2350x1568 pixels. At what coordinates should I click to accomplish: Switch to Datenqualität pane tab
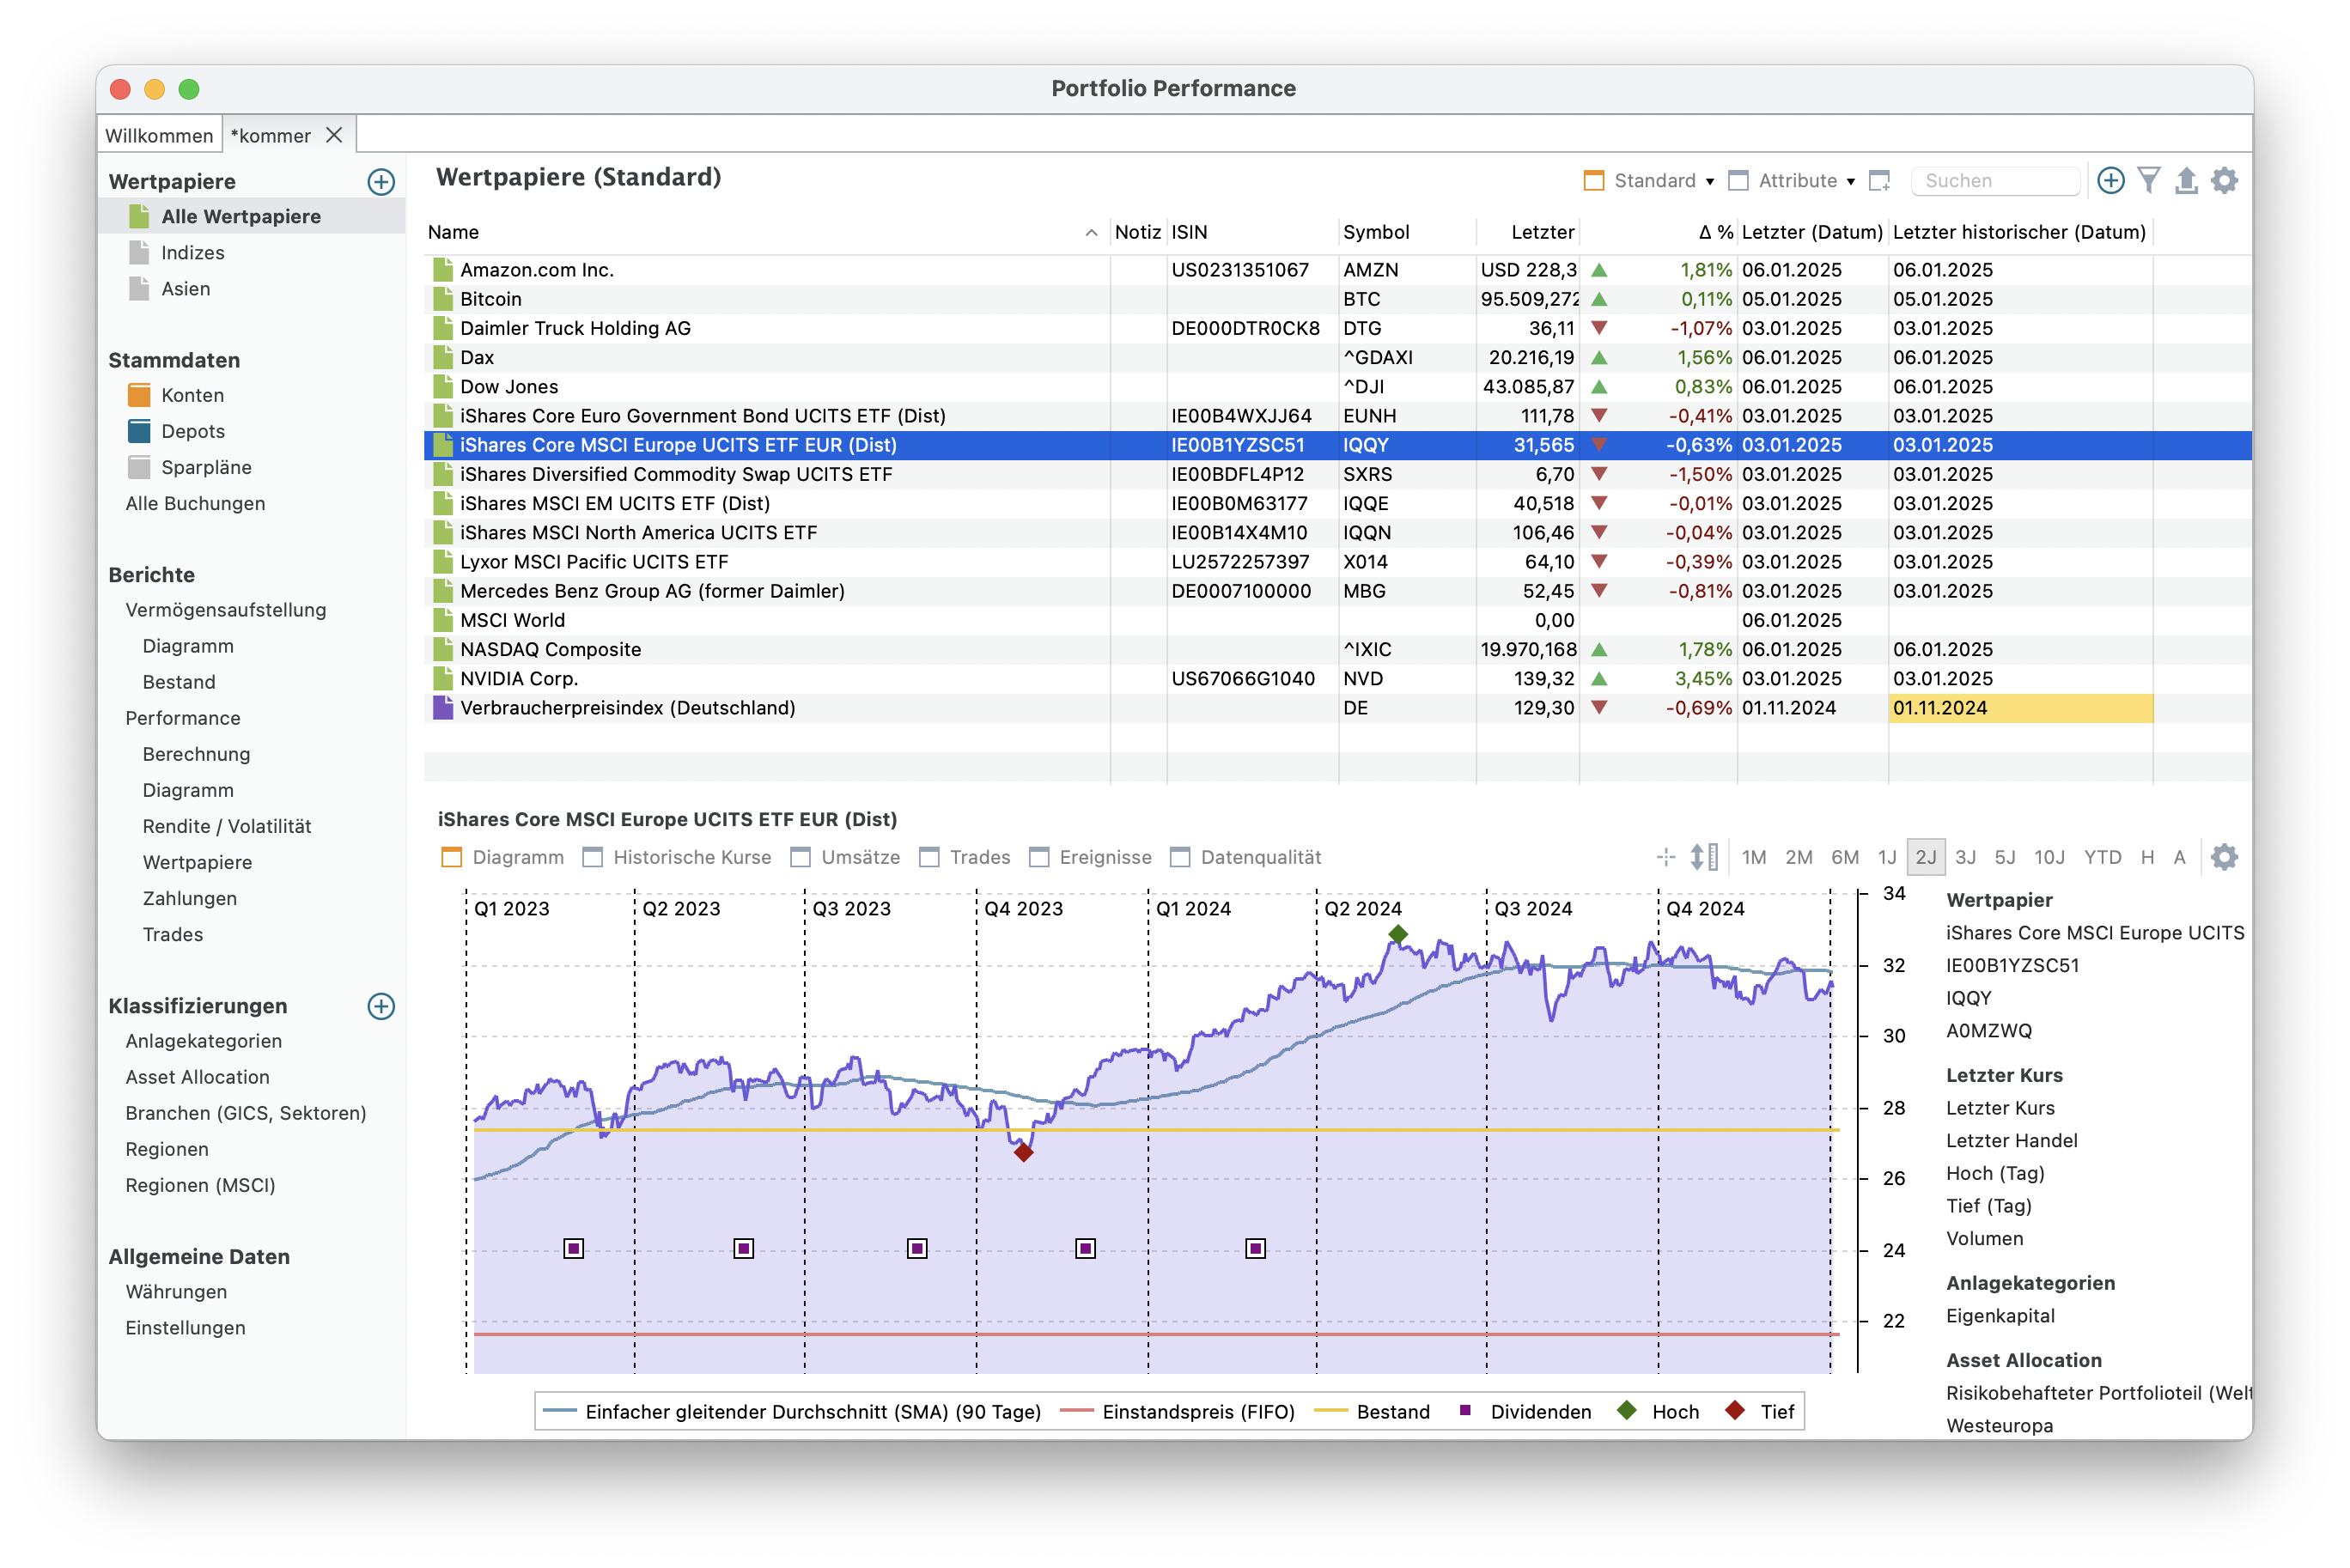[x=1245, y=857]
